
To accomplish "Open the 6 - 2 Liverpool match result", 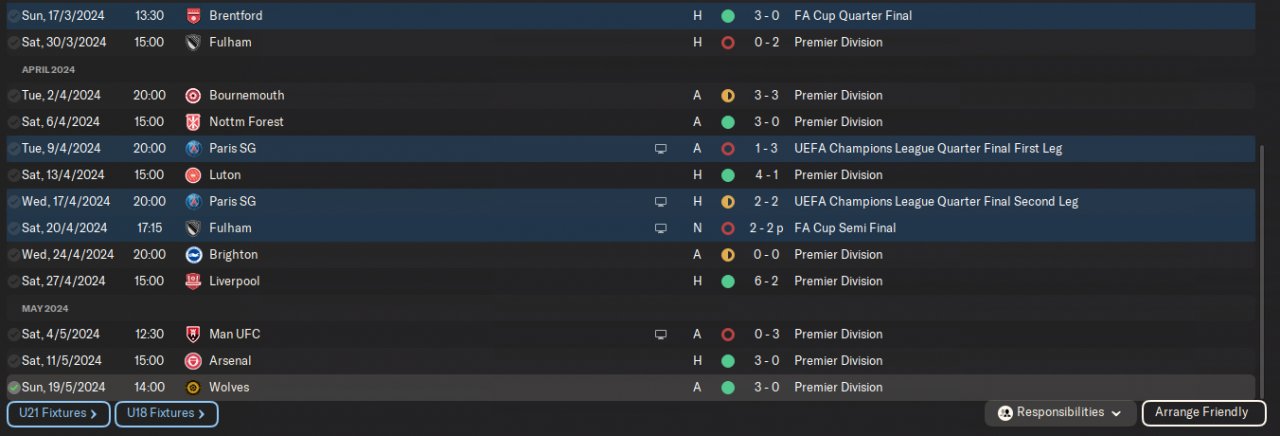I will (764, 281).
